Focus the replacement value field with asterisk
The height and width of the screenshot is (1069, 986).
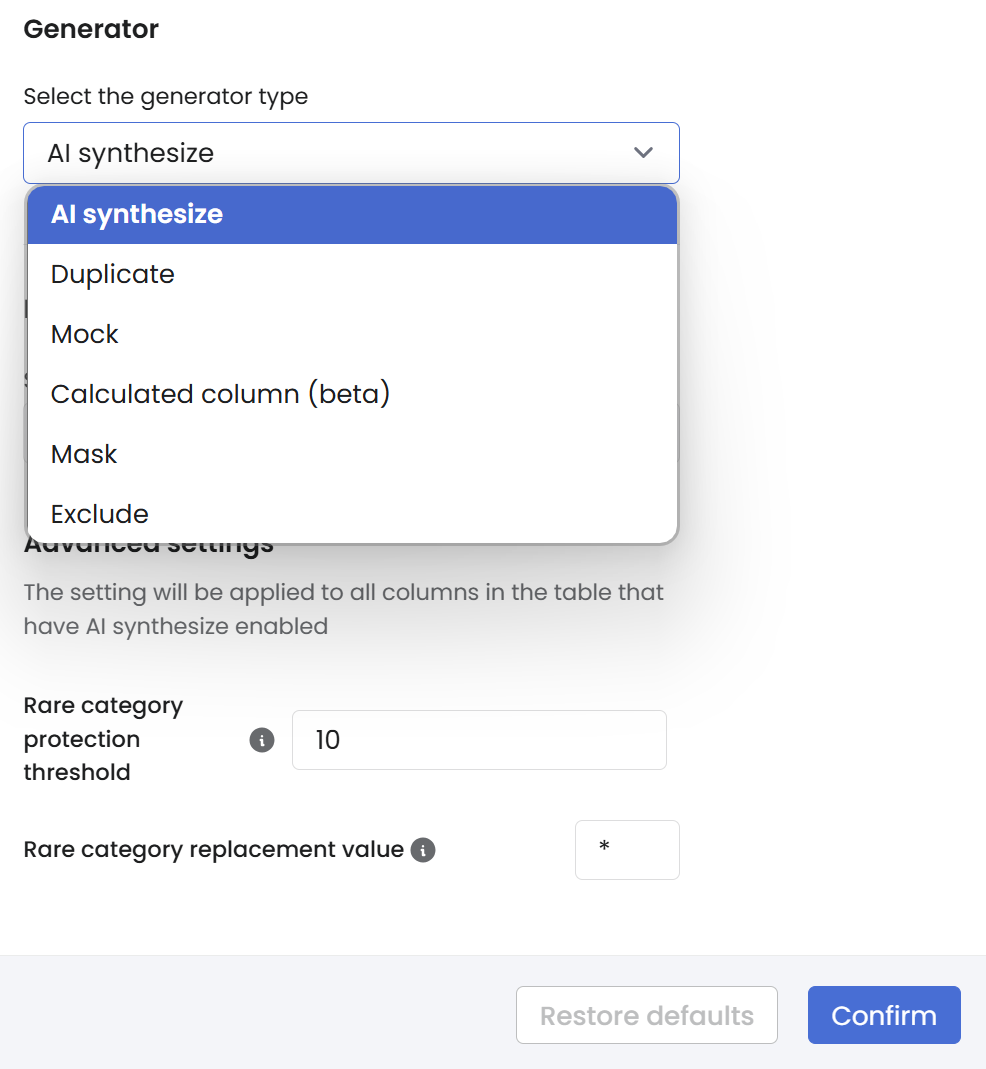[x=627, y=850]
